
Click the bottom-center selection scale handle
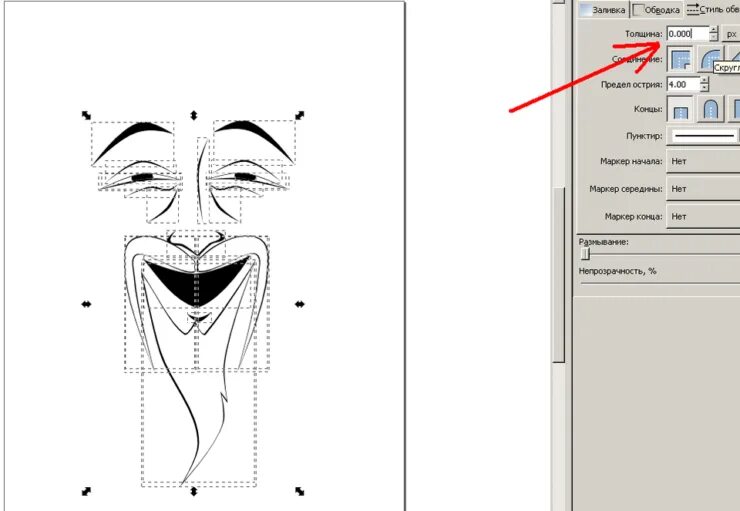193,492
